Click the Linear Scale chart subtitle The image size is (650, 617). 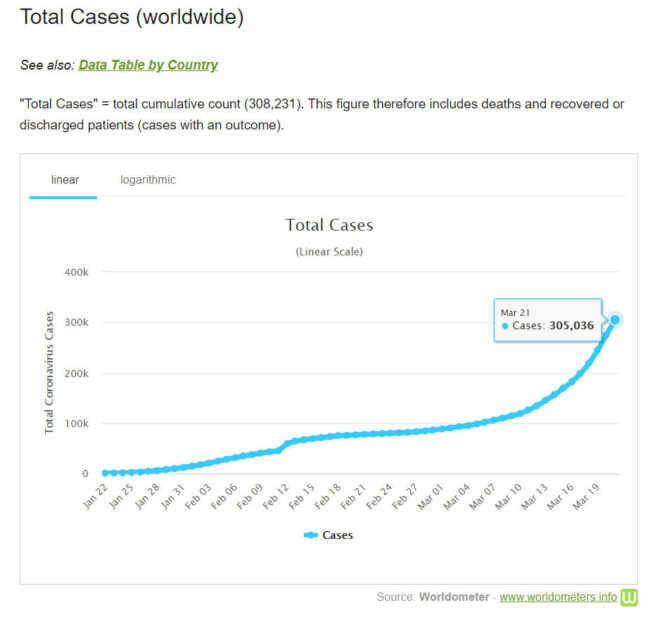(x=329, y=251)
